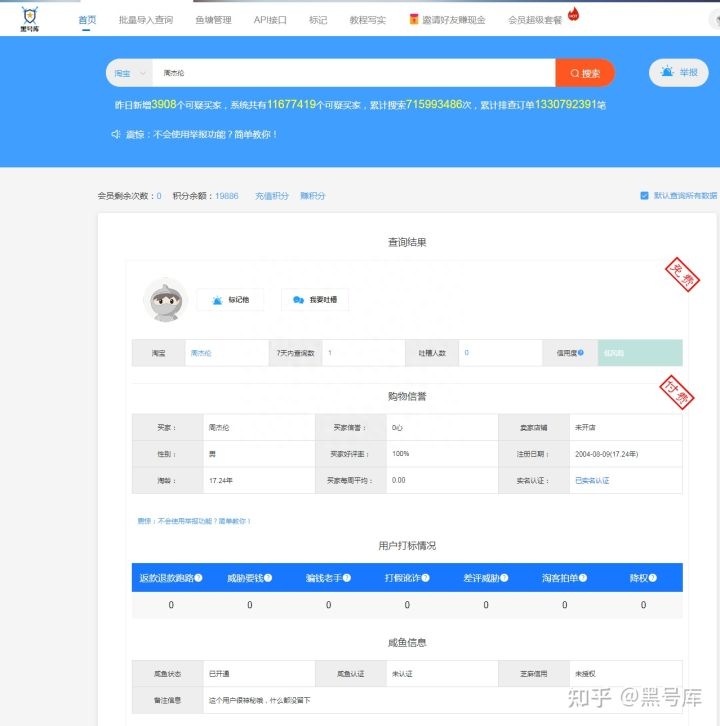Click the green 信用度 result cell
The width and height of the screenshot is (720, 726).
point(640,353)
